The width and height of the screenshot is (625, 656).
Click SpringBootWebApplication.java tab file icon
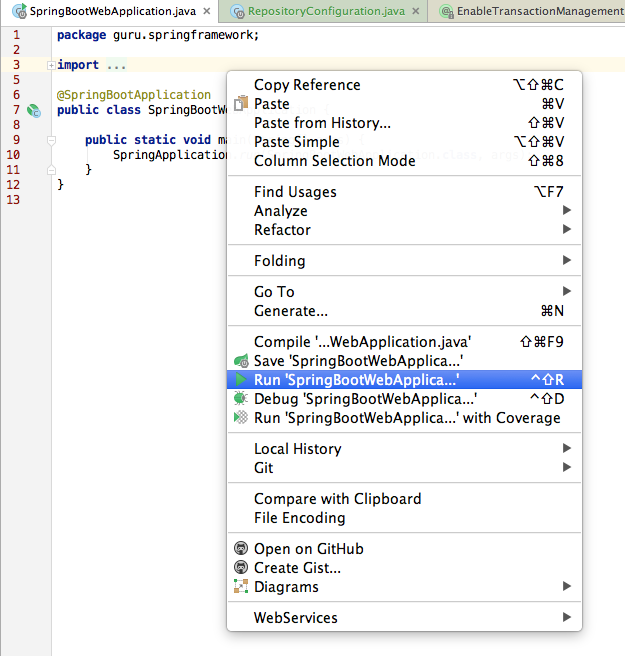(19, 11)
